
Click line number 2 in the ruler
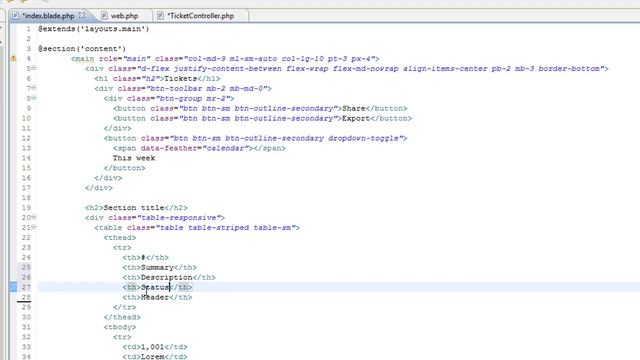coord(29,39)
